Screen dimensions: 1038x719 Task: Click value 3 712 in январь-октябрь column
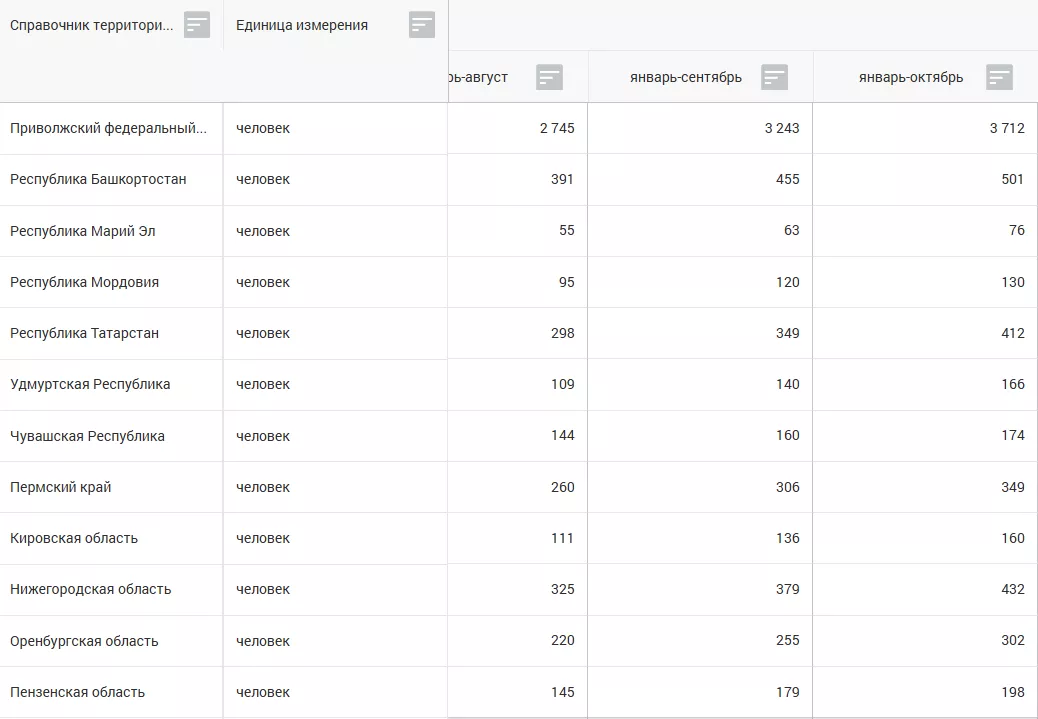[1006, 129]
